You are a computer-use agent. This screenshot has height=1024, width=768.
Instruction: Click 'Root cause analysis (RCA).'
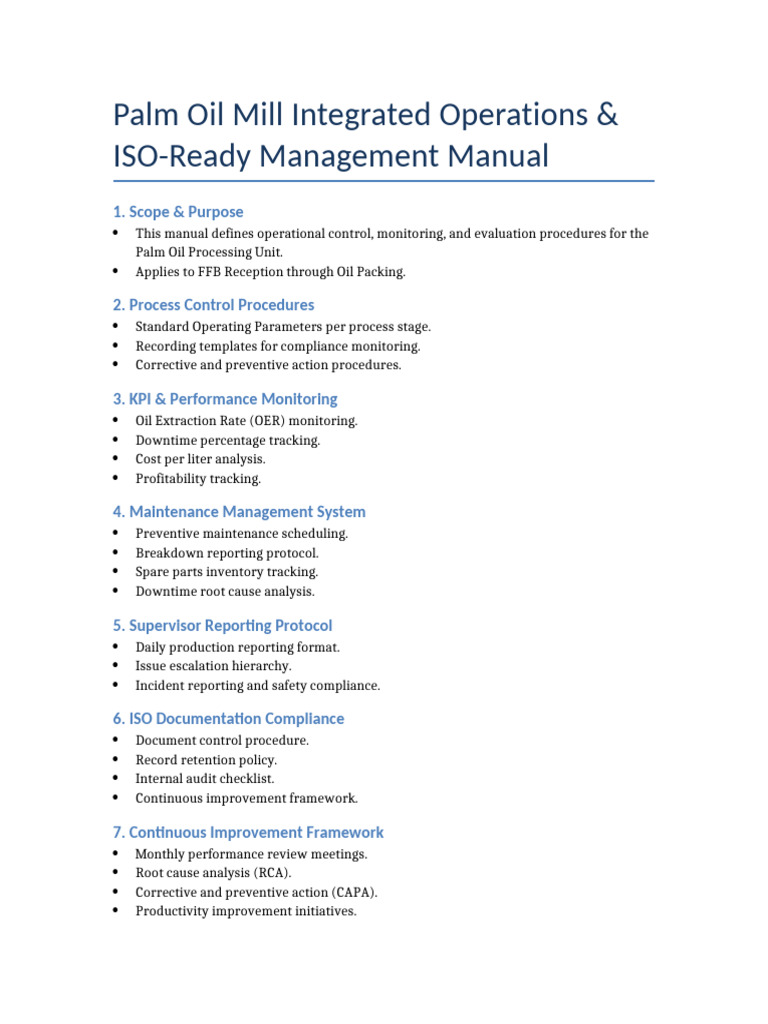point(213,873)
